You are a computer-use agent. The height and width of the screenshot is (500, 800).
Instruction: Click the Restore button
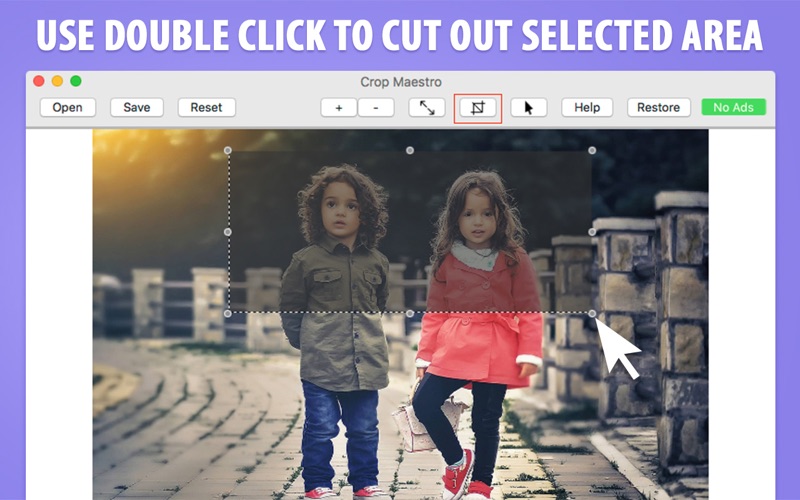tap(659, 108)
